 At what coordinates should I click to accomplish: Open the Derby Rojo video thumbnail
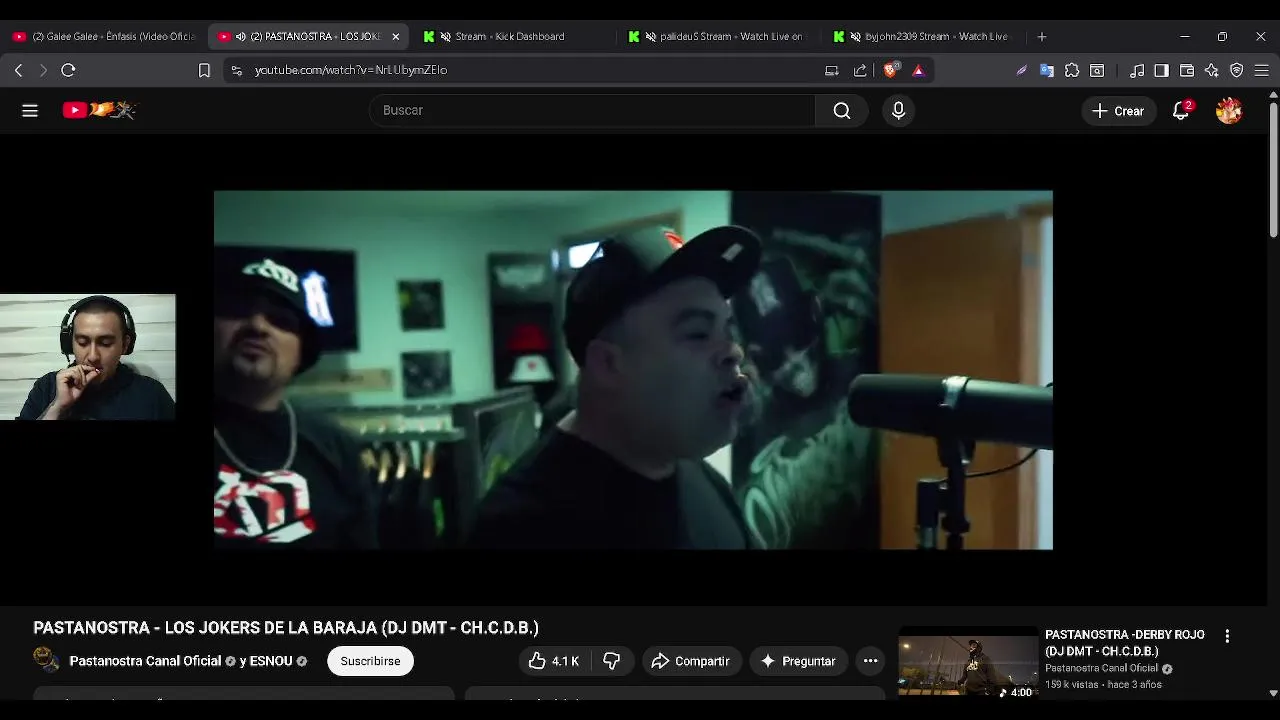(x=967, y=662)
